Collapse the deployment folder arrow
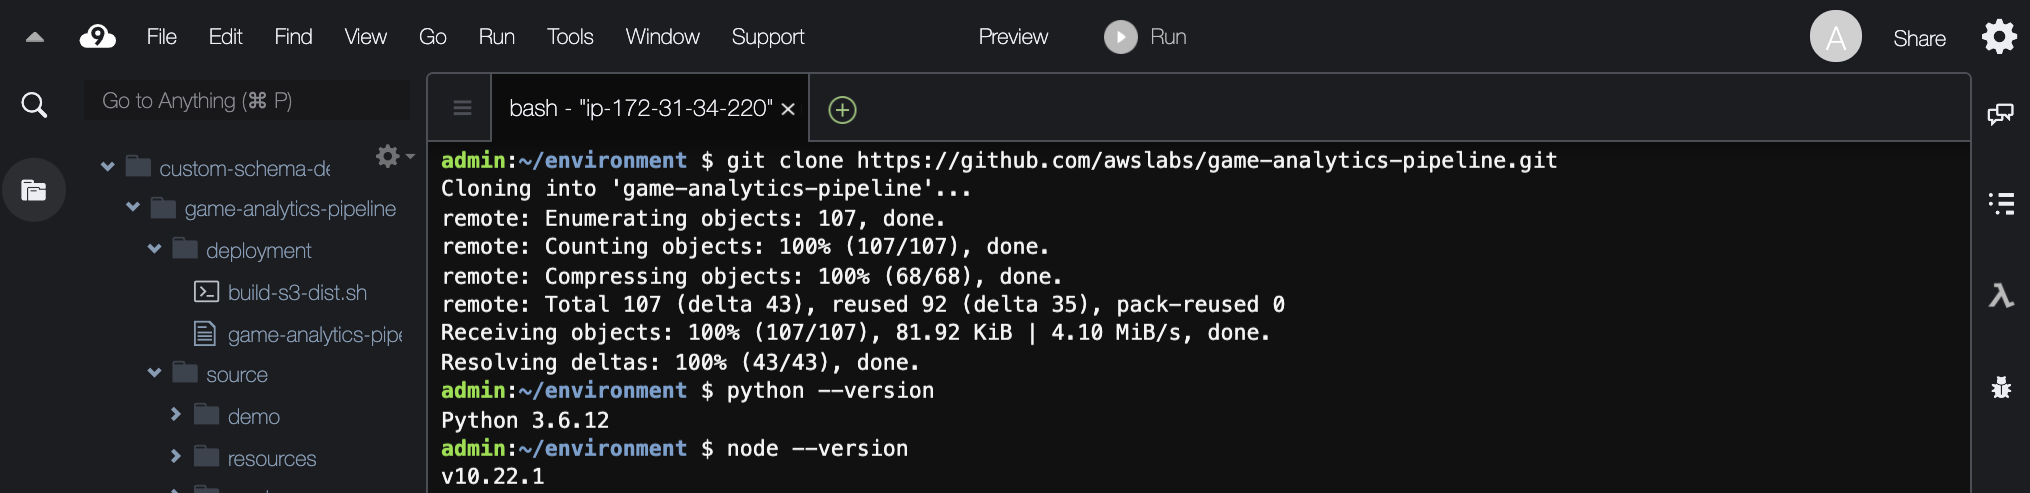This screenshot has width=2030, height=493. pyautogui.click(x=154, y=249)
